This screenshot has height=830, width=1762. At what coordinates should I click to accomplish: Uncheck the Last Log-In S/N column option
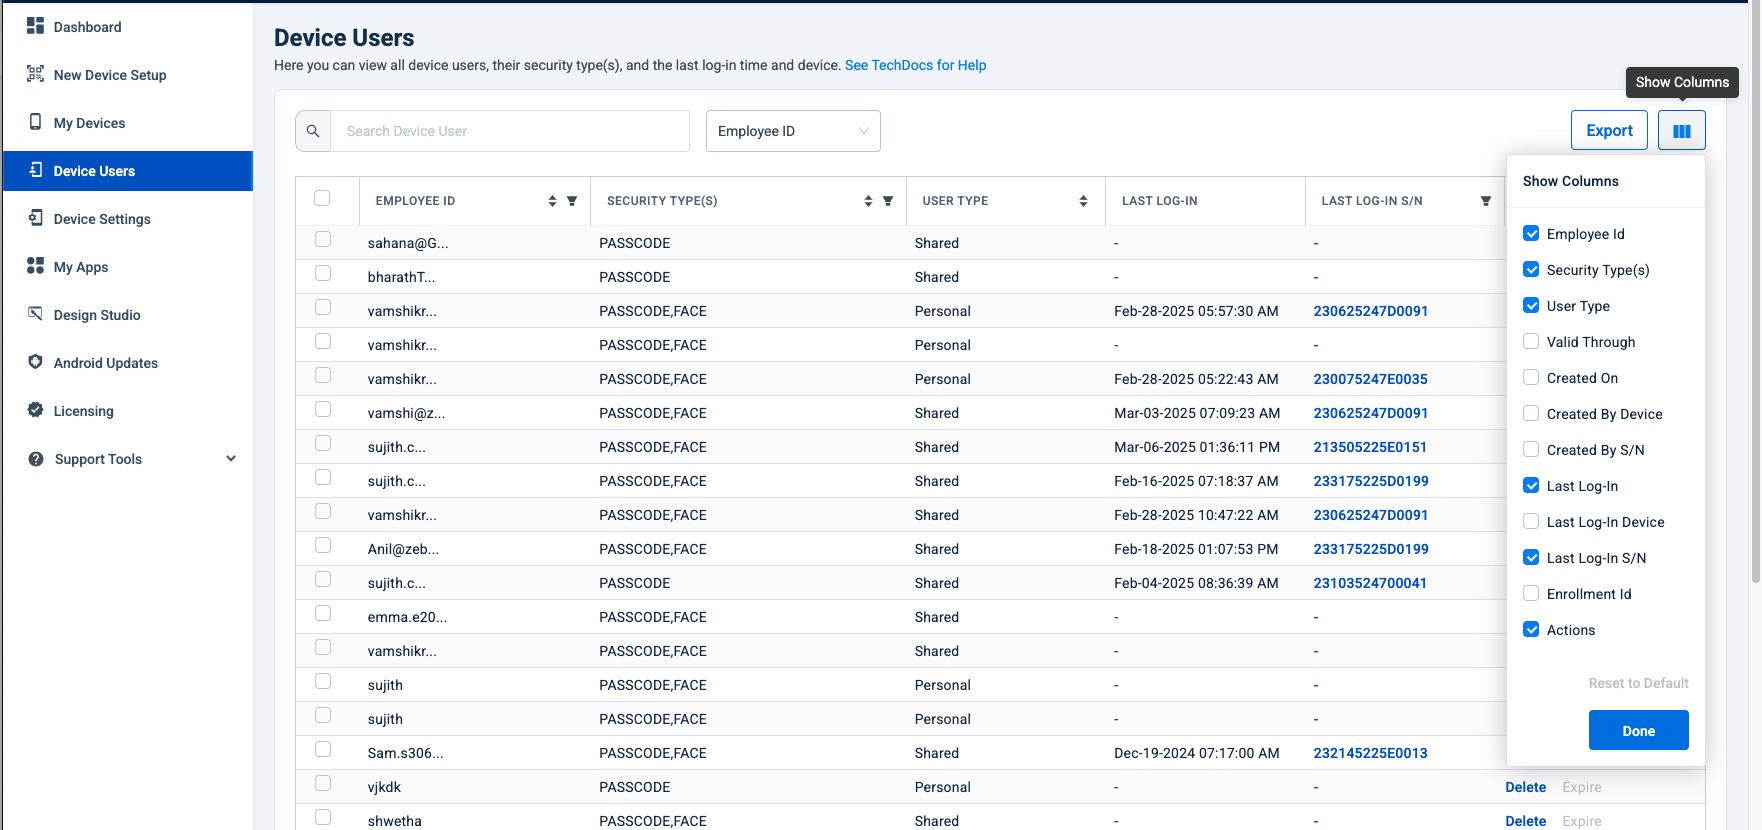pos(1531,558)
